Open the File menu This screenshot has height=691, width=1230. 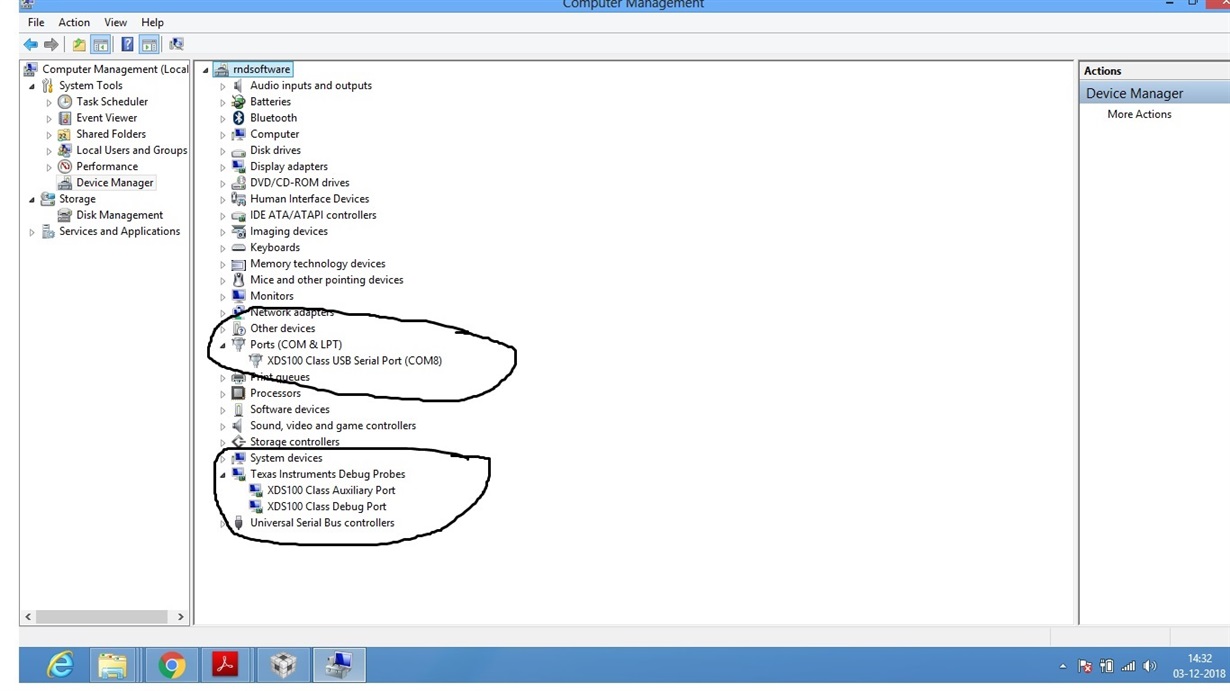tap(36, 22)
